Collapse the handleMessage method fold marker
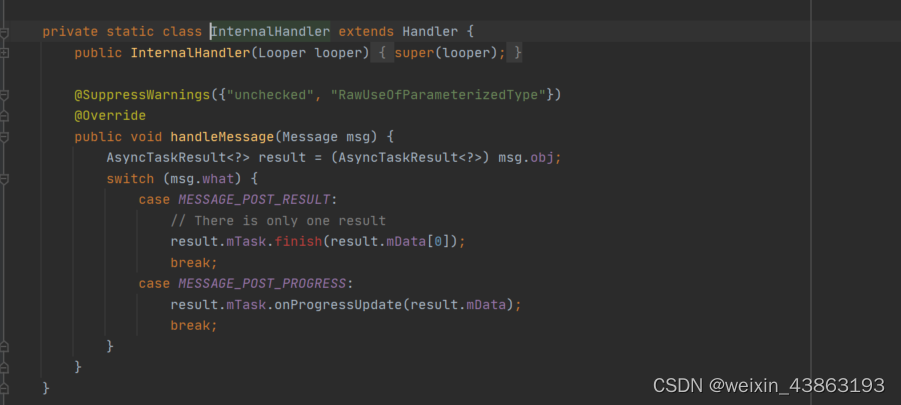This screenshot has height=405, width=901. point(3,137)
